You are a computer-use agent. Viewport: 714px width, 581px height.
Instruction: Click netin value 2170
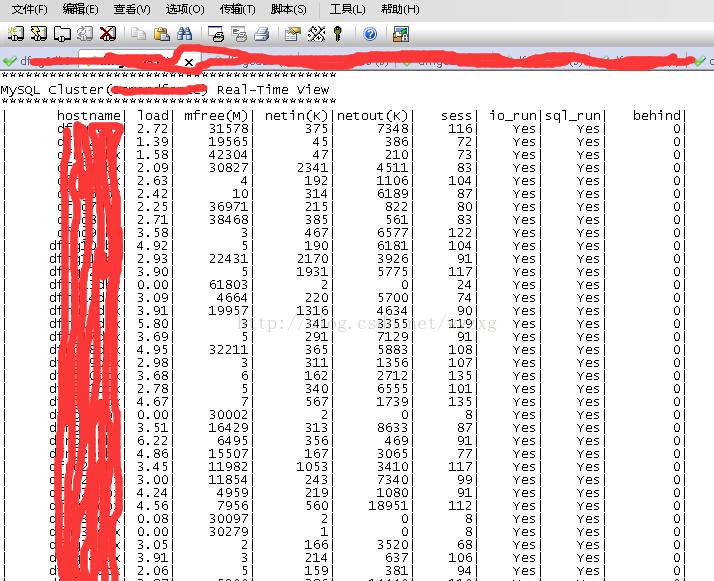pyautogui.click(x=313, y=259)
